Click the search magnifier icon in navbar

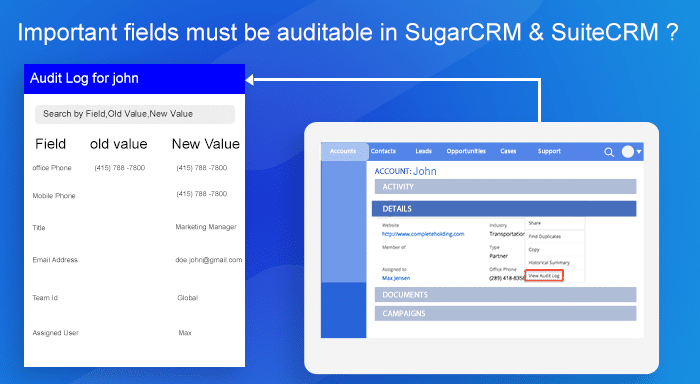pos(609,152)
